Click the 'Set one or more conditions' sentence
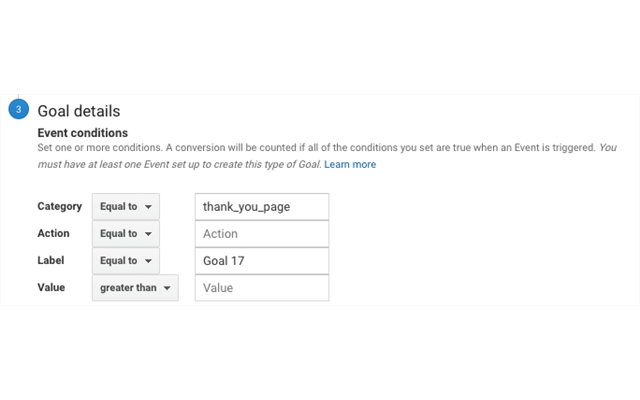 [x=98, y=148]
